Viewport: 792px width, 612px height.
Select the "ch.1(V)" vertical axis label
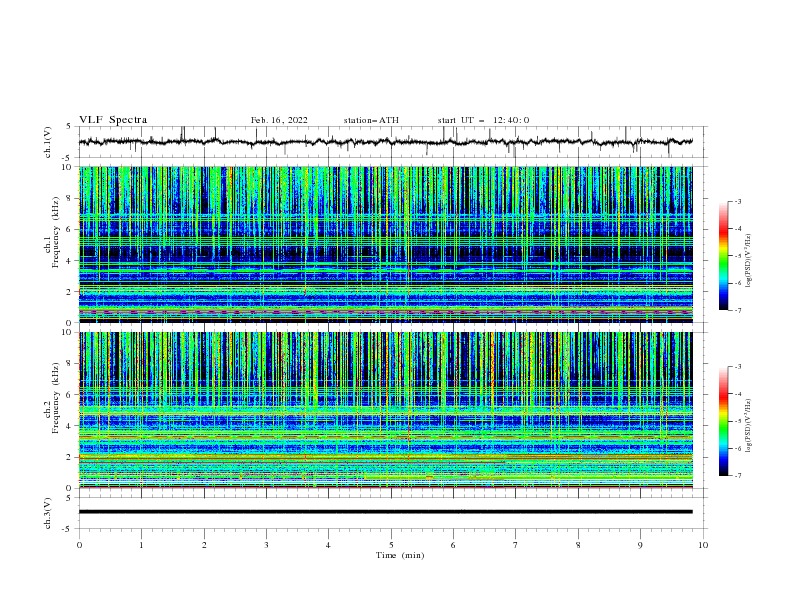[48, 142]
